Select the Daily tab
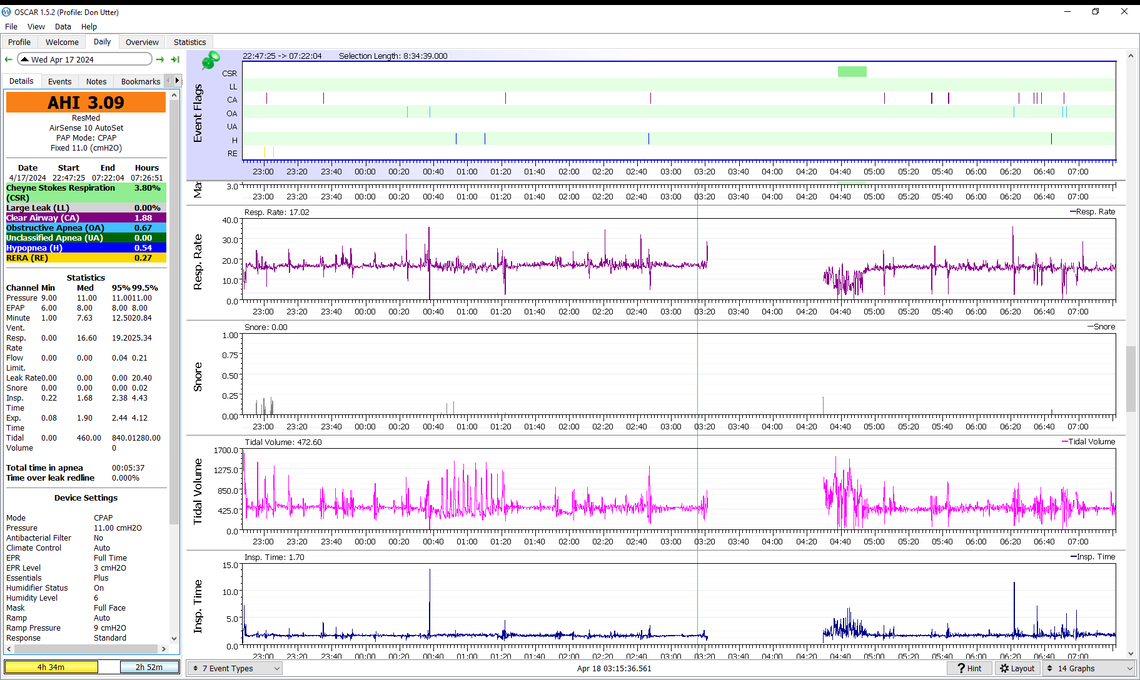 [102, 42]
